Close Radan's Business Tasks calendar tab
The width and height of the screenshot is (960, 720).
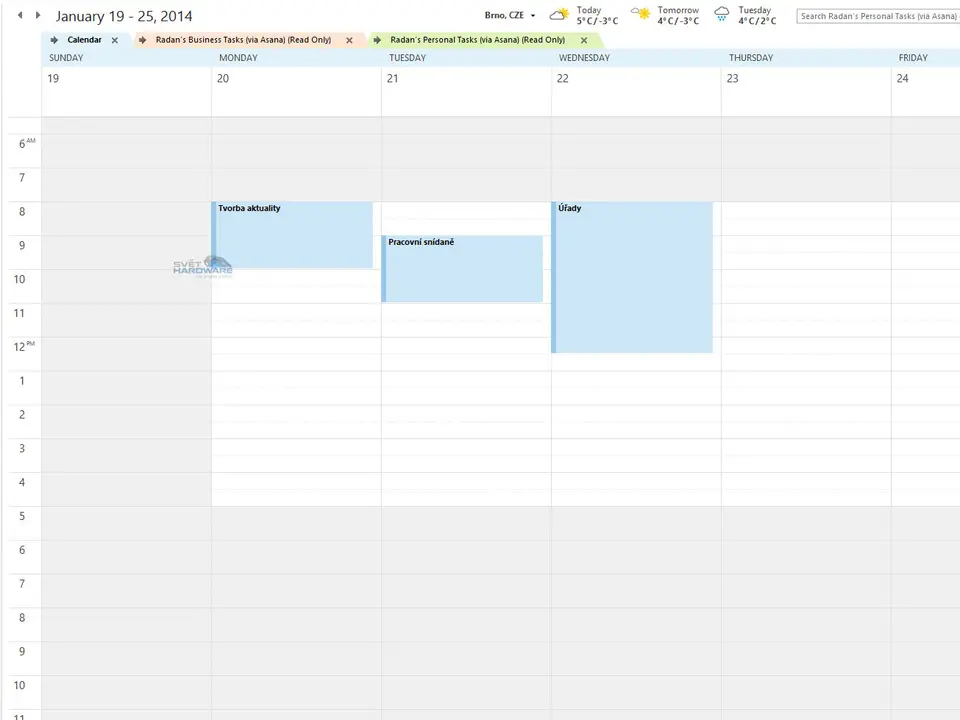point(349,40)
